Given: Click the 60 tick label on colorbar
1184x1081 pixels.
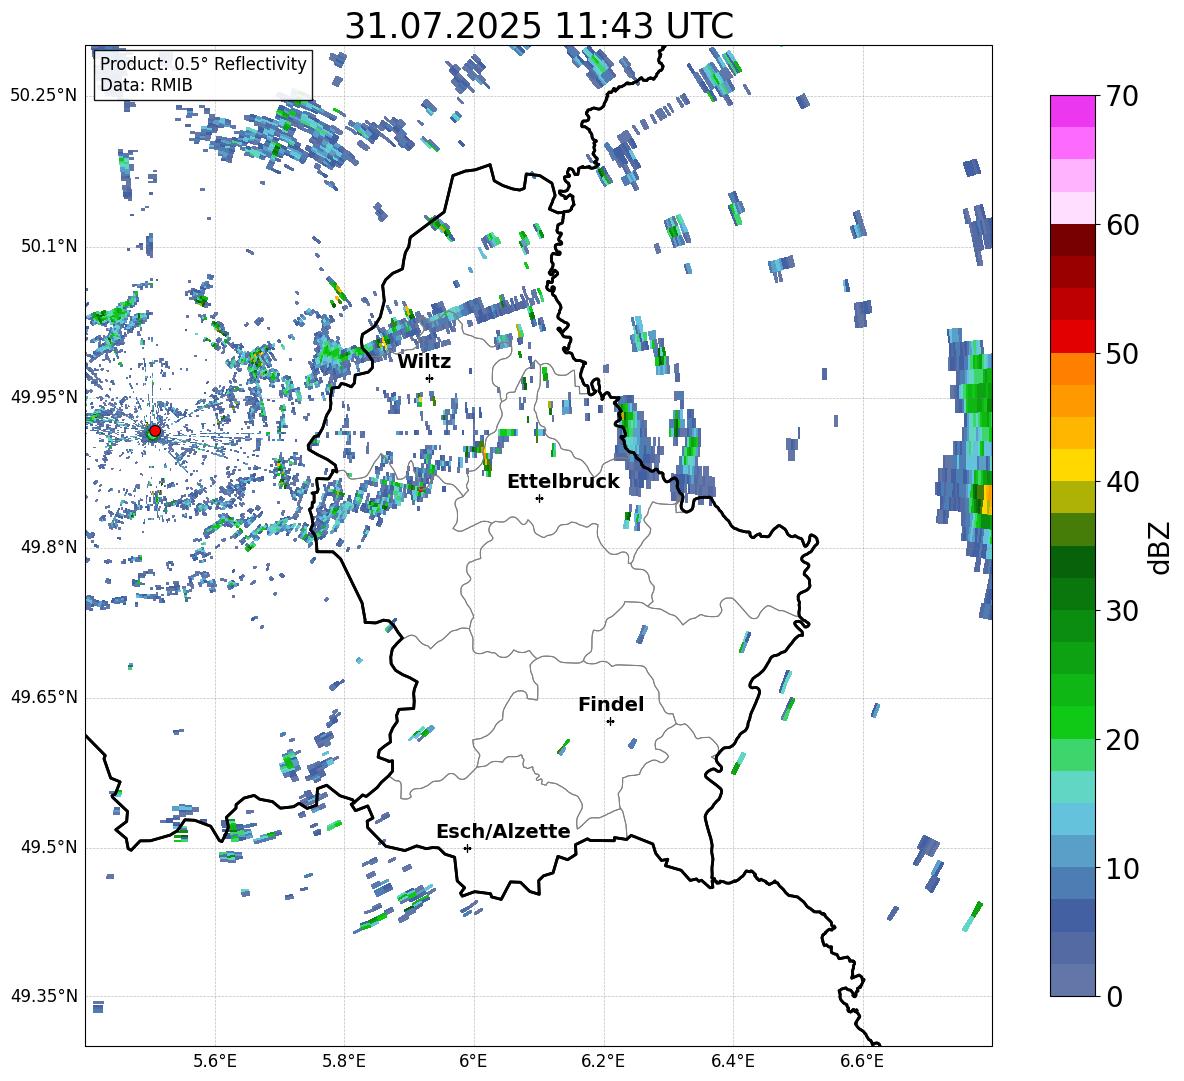Looking at the screenshot, I should [1121, 225].
